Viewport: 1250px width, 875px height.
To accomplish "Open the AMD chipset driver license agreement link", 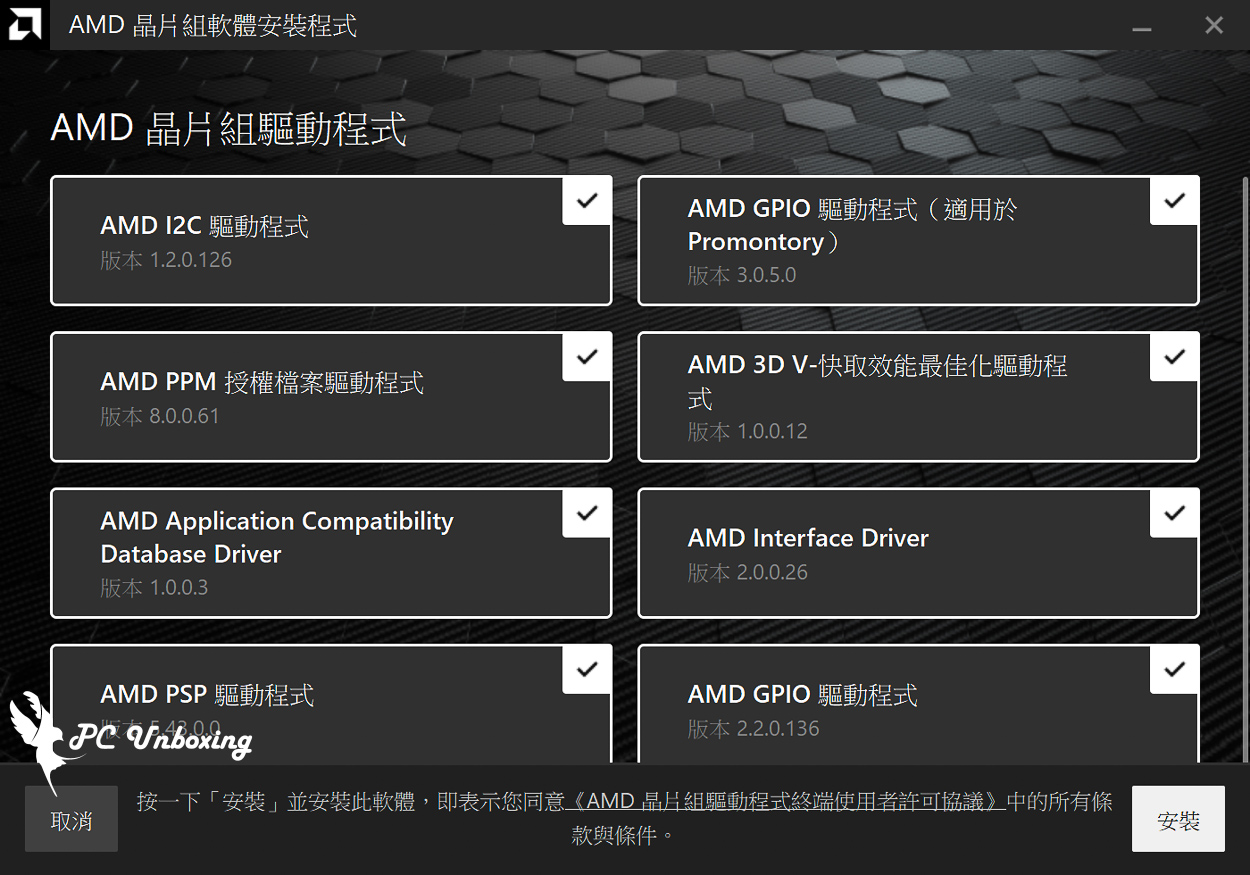I will (x=785, y=802).
